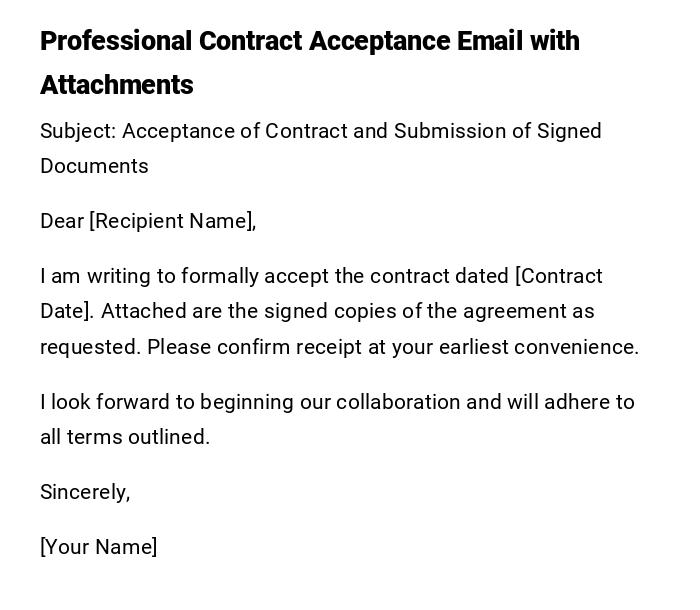Click the phrase "all terms outlined."
Viewport: 700px width, 610px height.
click(x=125, y=438)
